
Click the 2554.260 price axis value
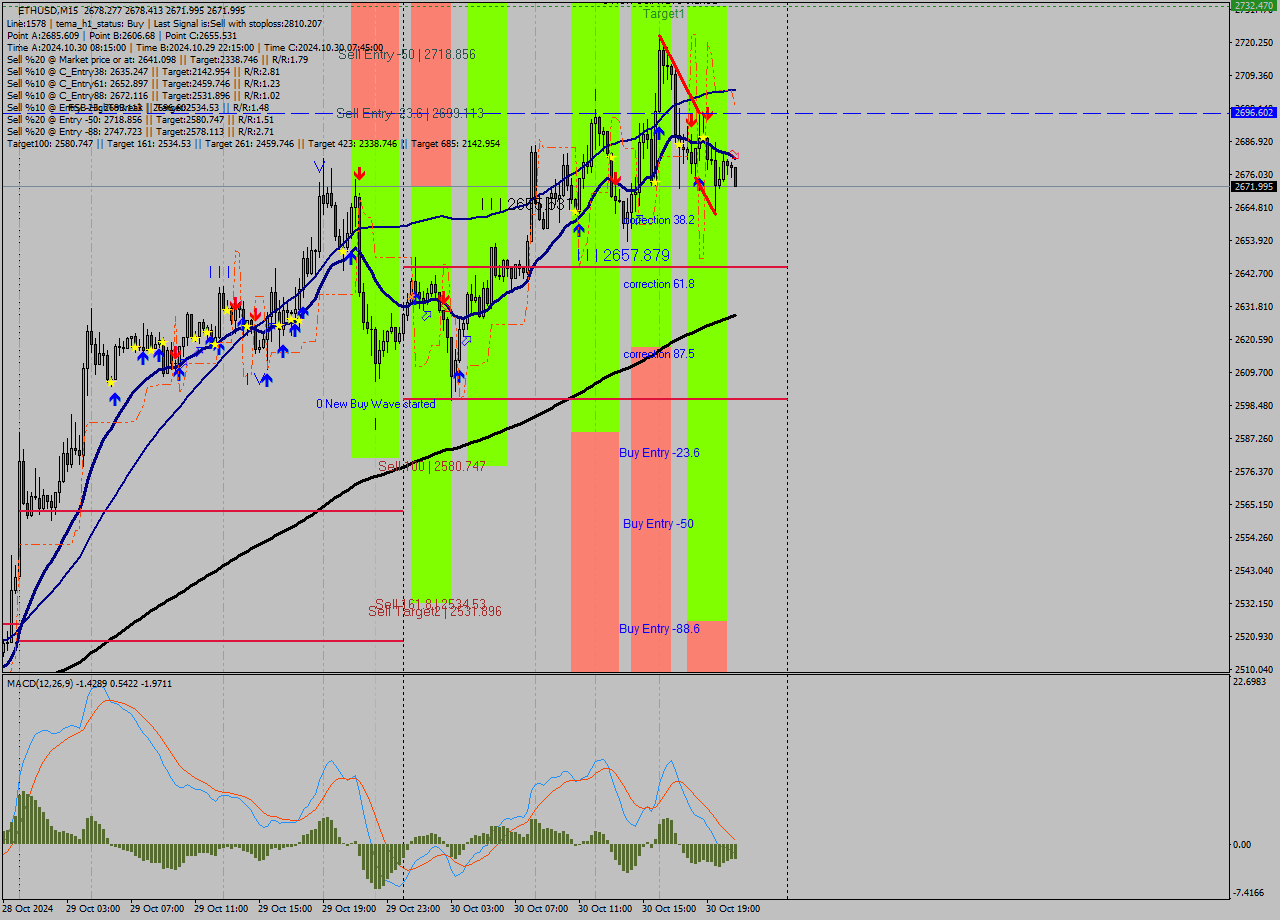click(x=1254, y=537)
